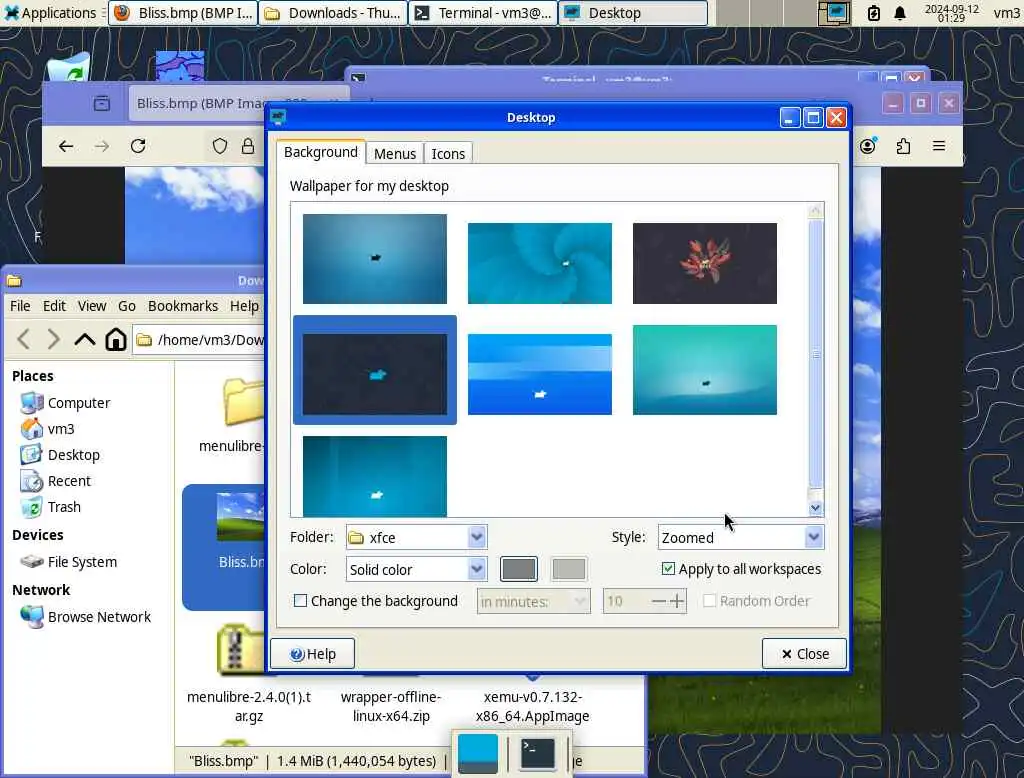
Task: Click Firefox tracking protection shield icon
Action: point(220,146)
